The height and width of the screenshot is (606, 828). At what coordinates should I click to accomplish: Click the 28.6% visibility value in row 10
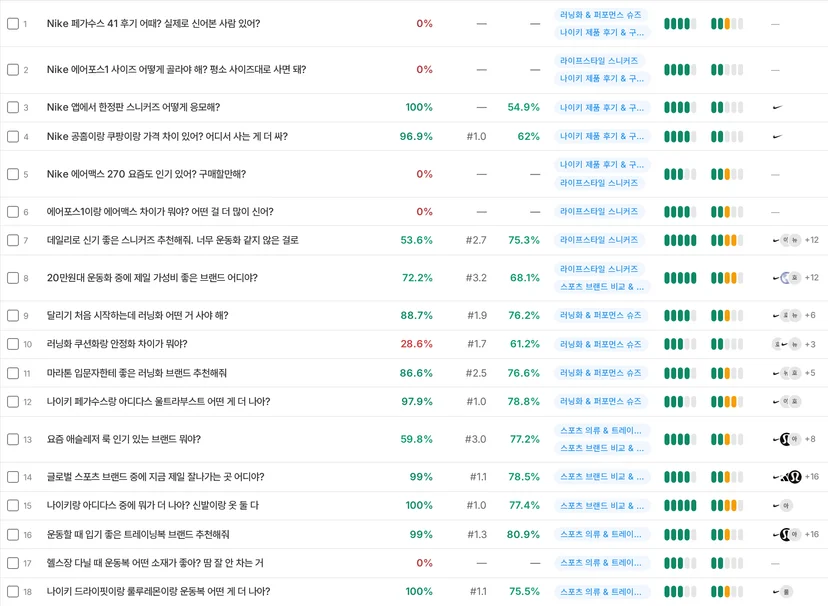[x=417, y=344]
